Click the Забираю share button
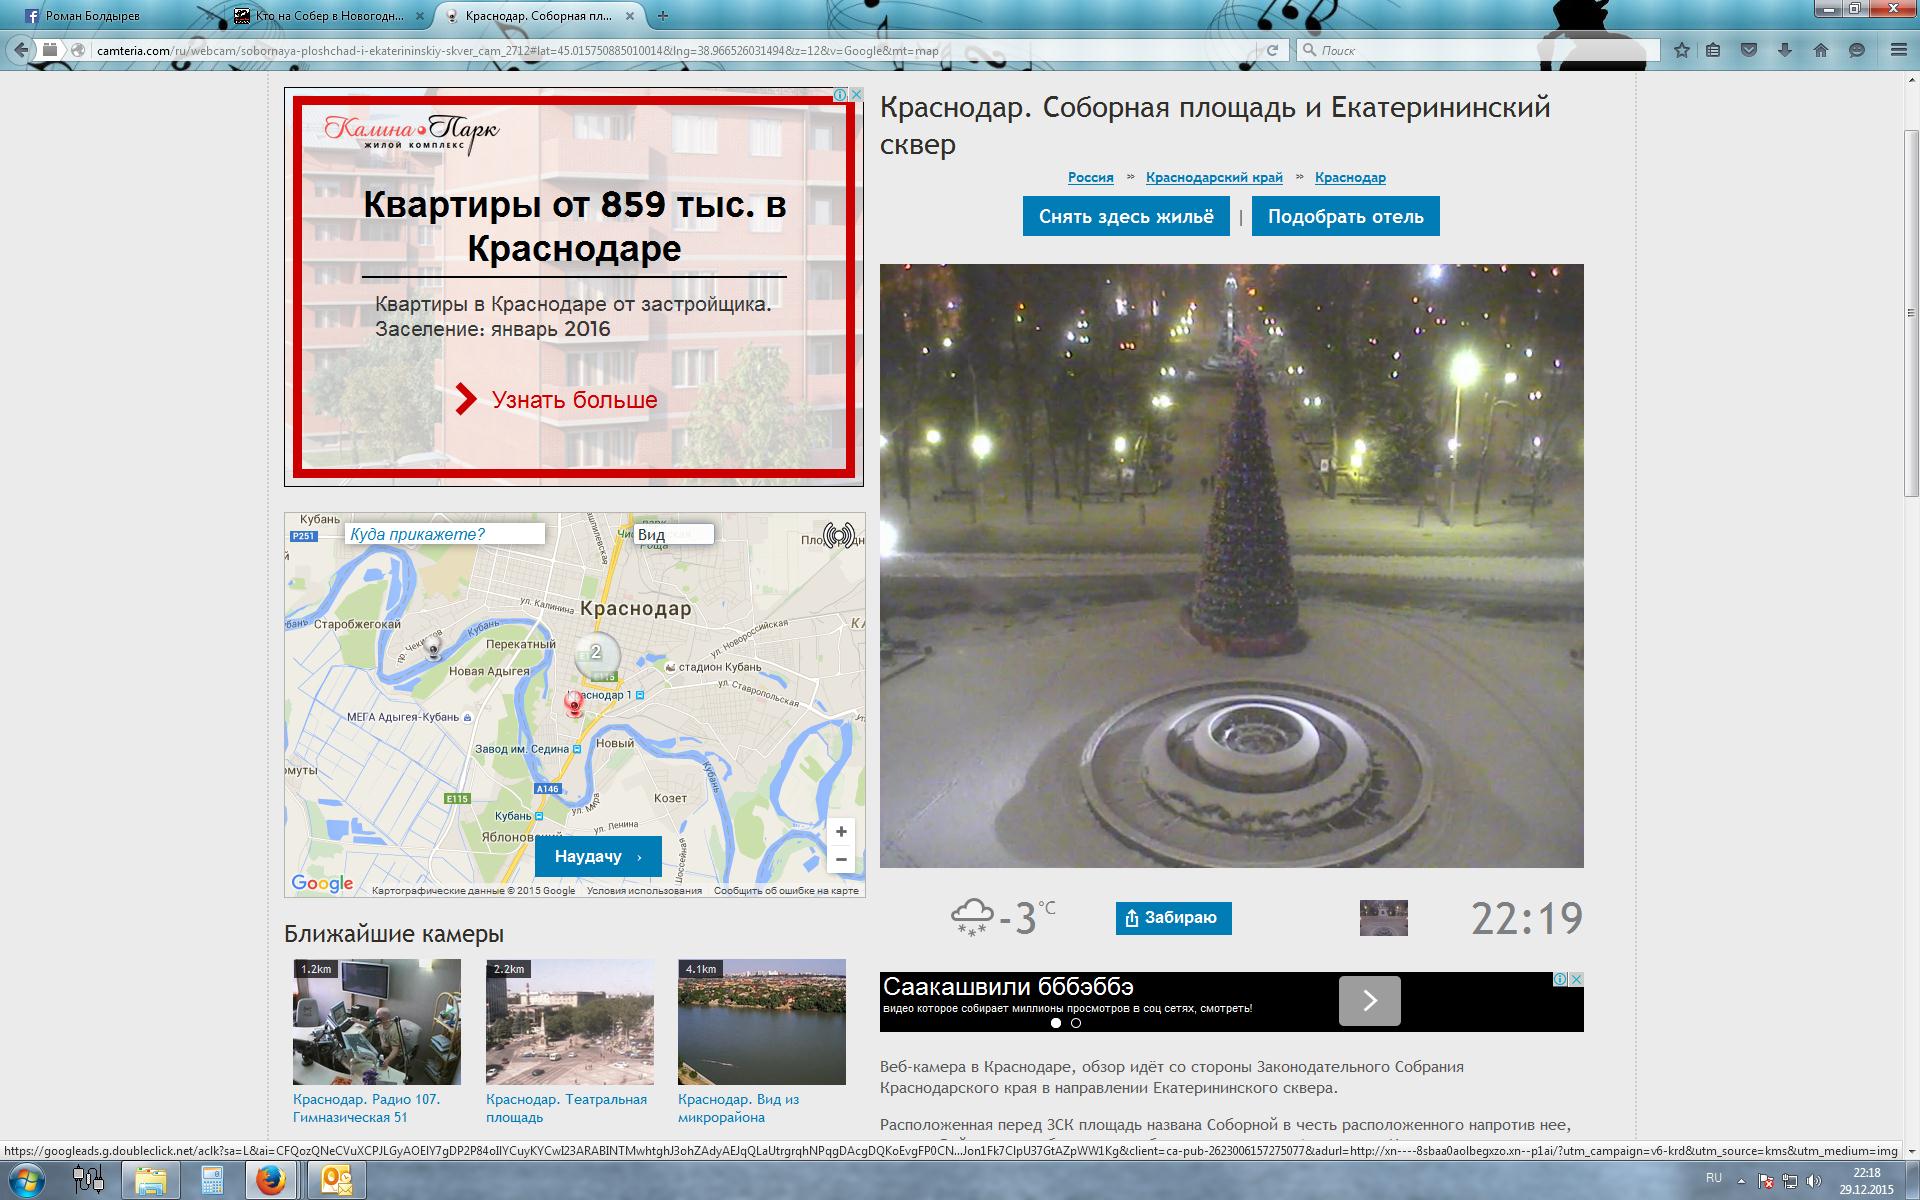 click(x=1173, y=918)
